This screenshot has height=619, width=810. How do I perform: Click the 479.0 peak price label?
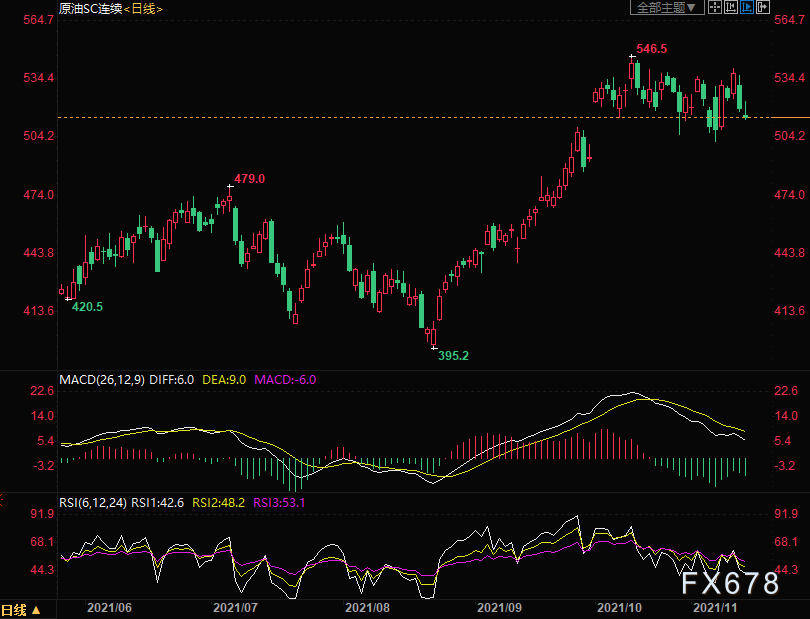click(x=250, y=179)
